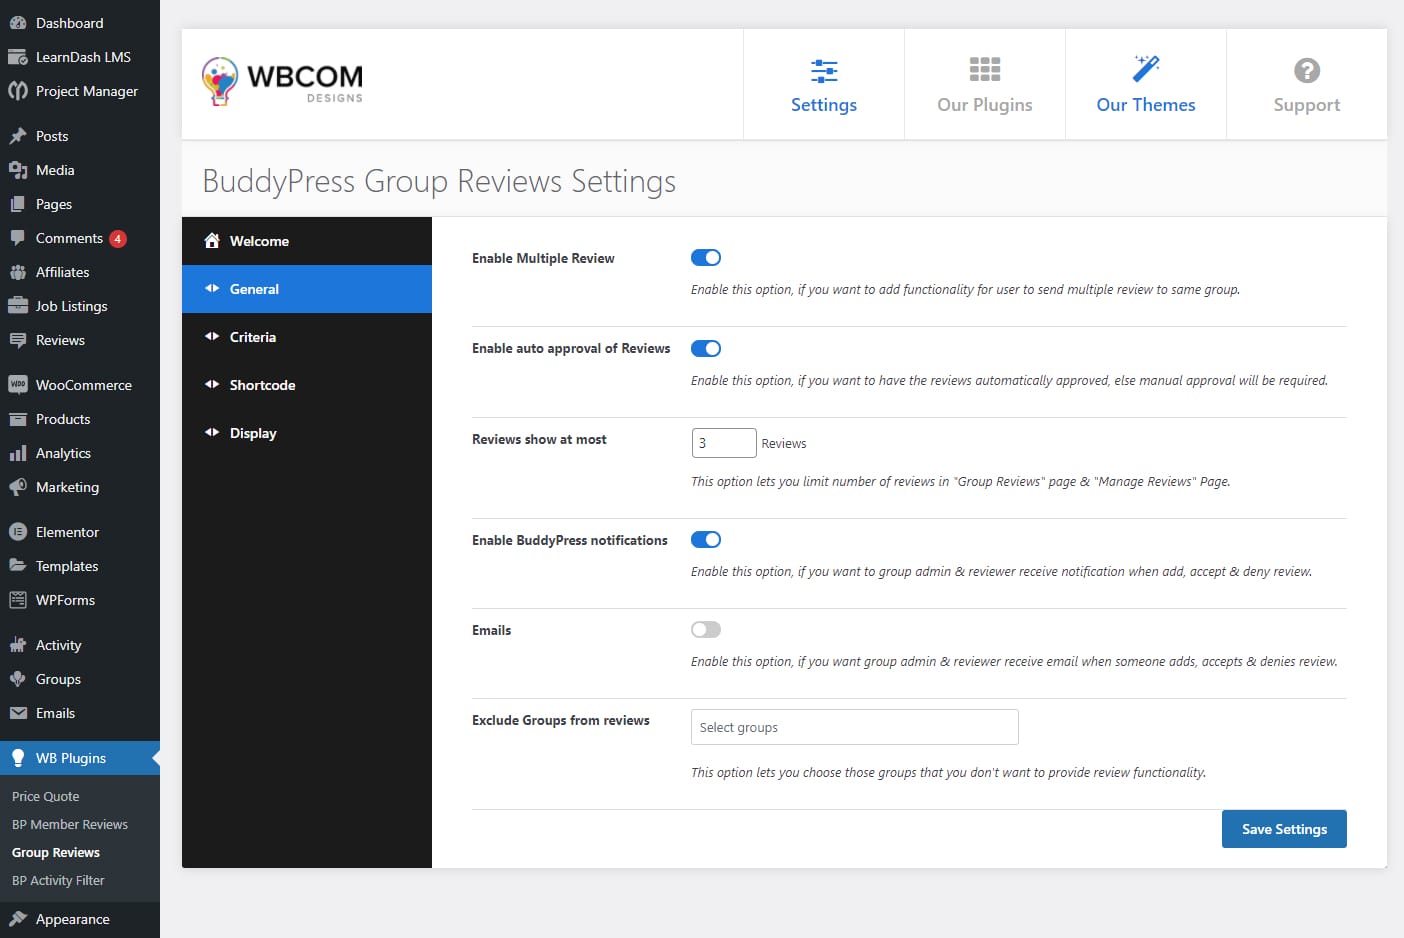Open Our Plugins grid icon
Screen dimensions: 1404x938
tap(984, 70)
